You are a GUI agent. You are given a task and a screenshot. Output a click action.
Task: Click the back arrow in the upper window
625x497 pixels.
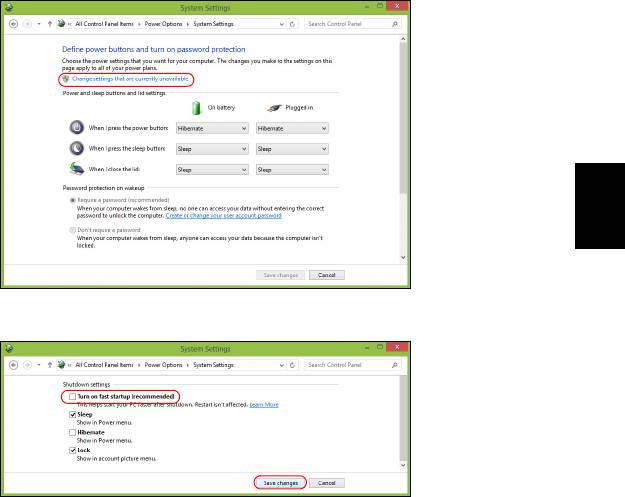(11, 22)
